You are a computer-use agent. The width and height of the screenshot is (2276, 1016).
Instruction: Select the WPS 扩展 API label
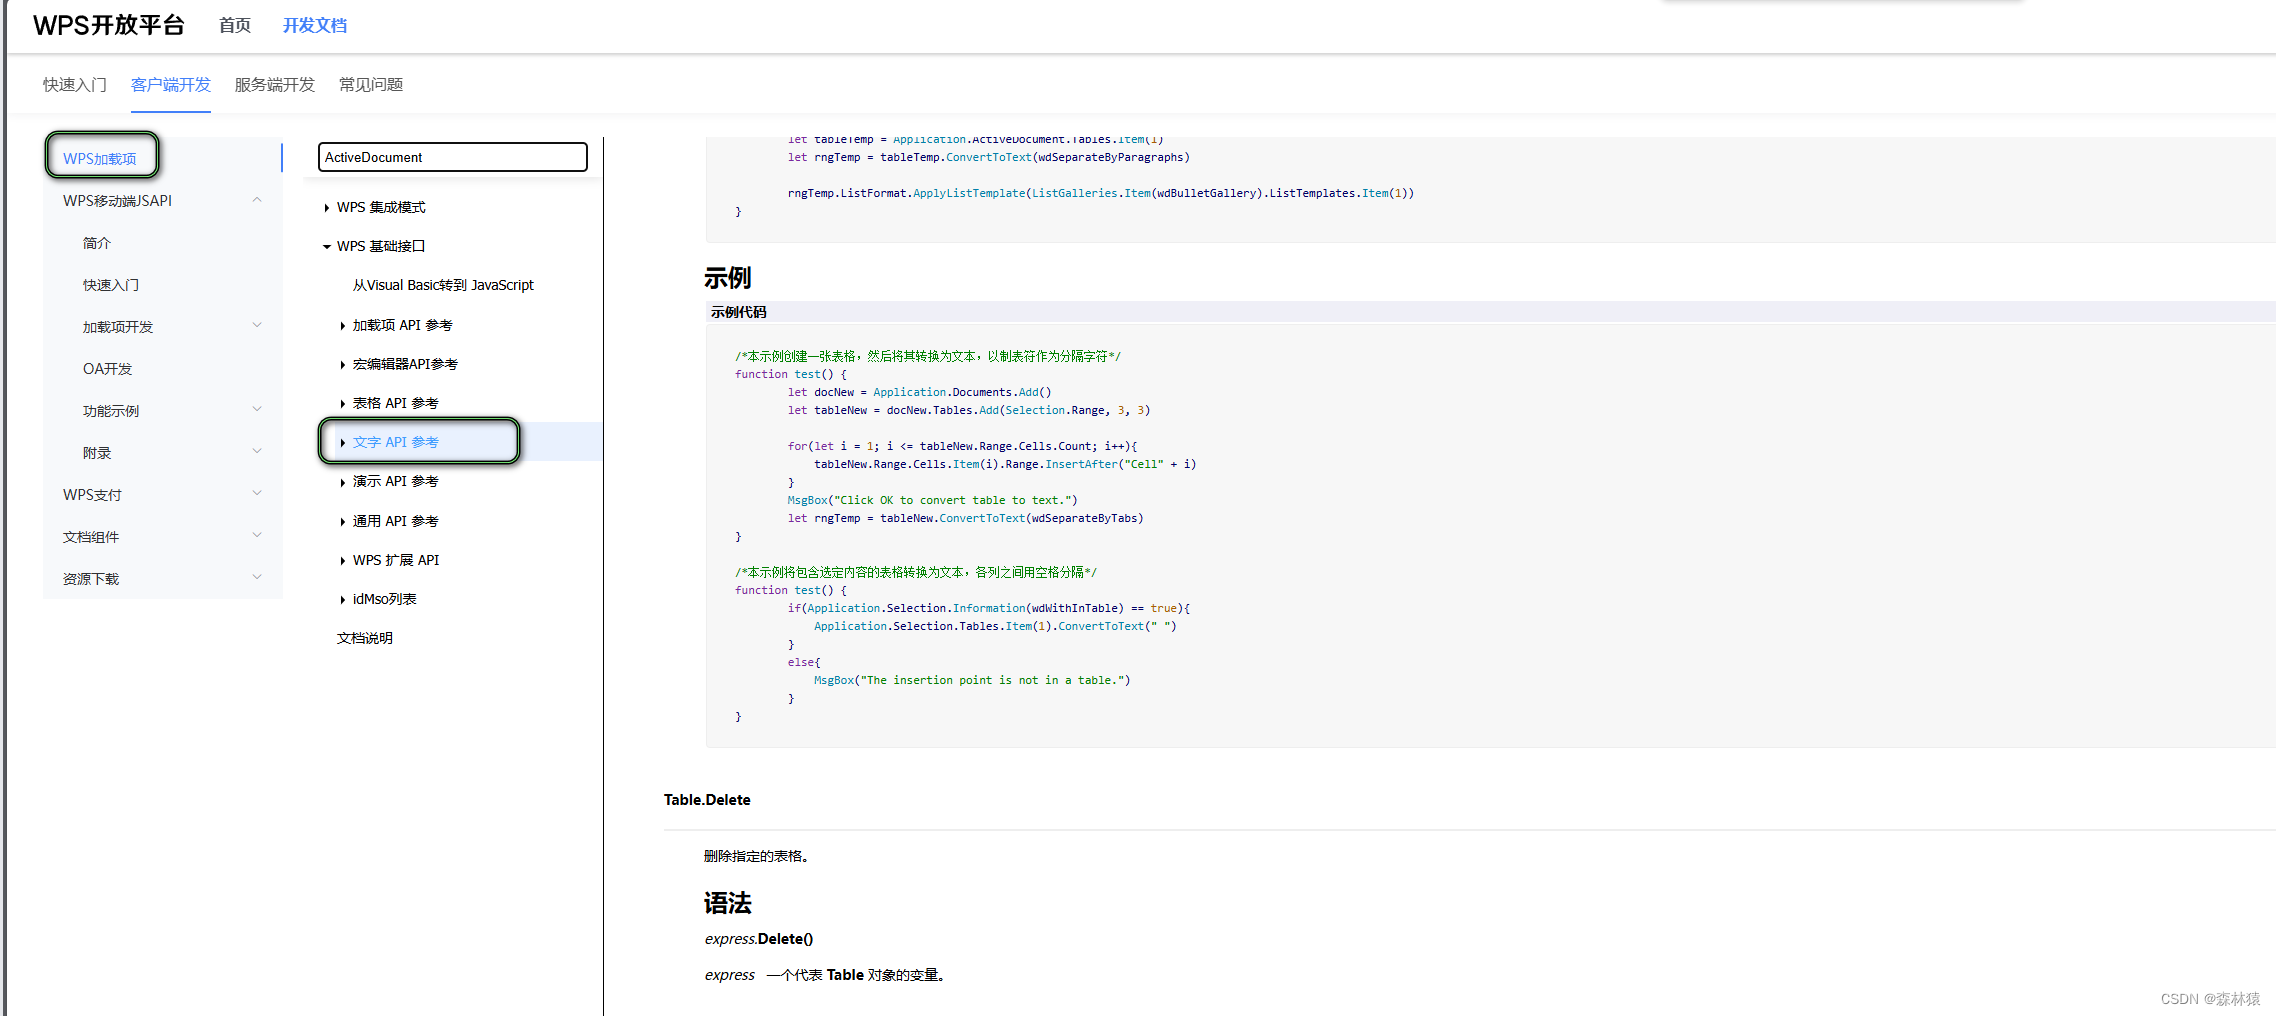396,560
